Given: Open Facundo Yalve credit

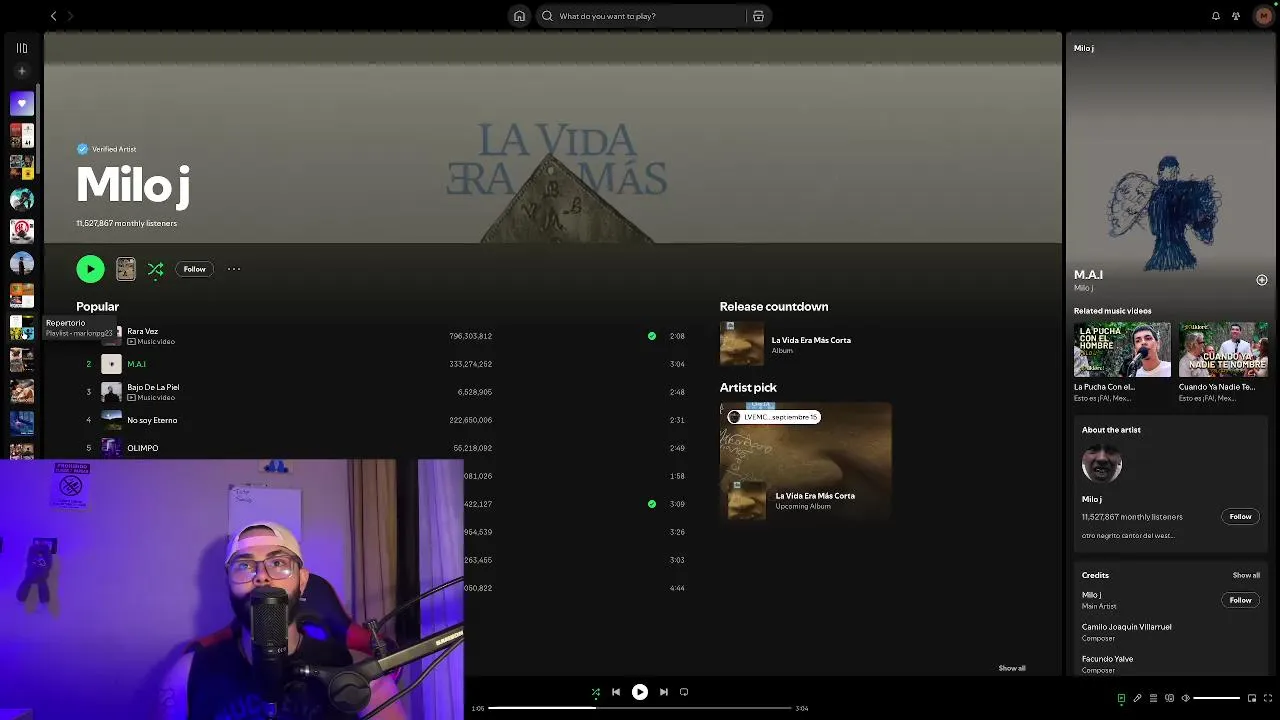Looking at the screenshot, I should click(x=1107, y=659).
